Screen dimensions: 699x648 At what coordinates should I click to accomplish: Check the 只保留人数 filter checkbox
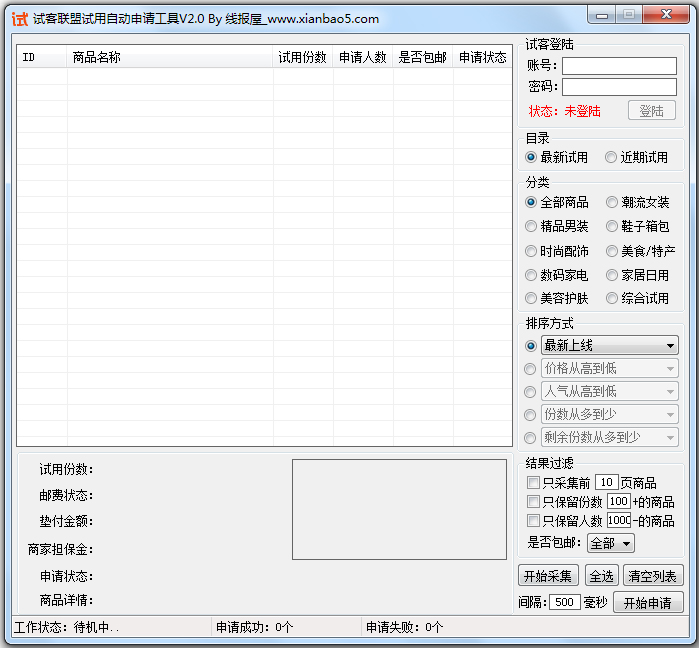click(534, 521)
